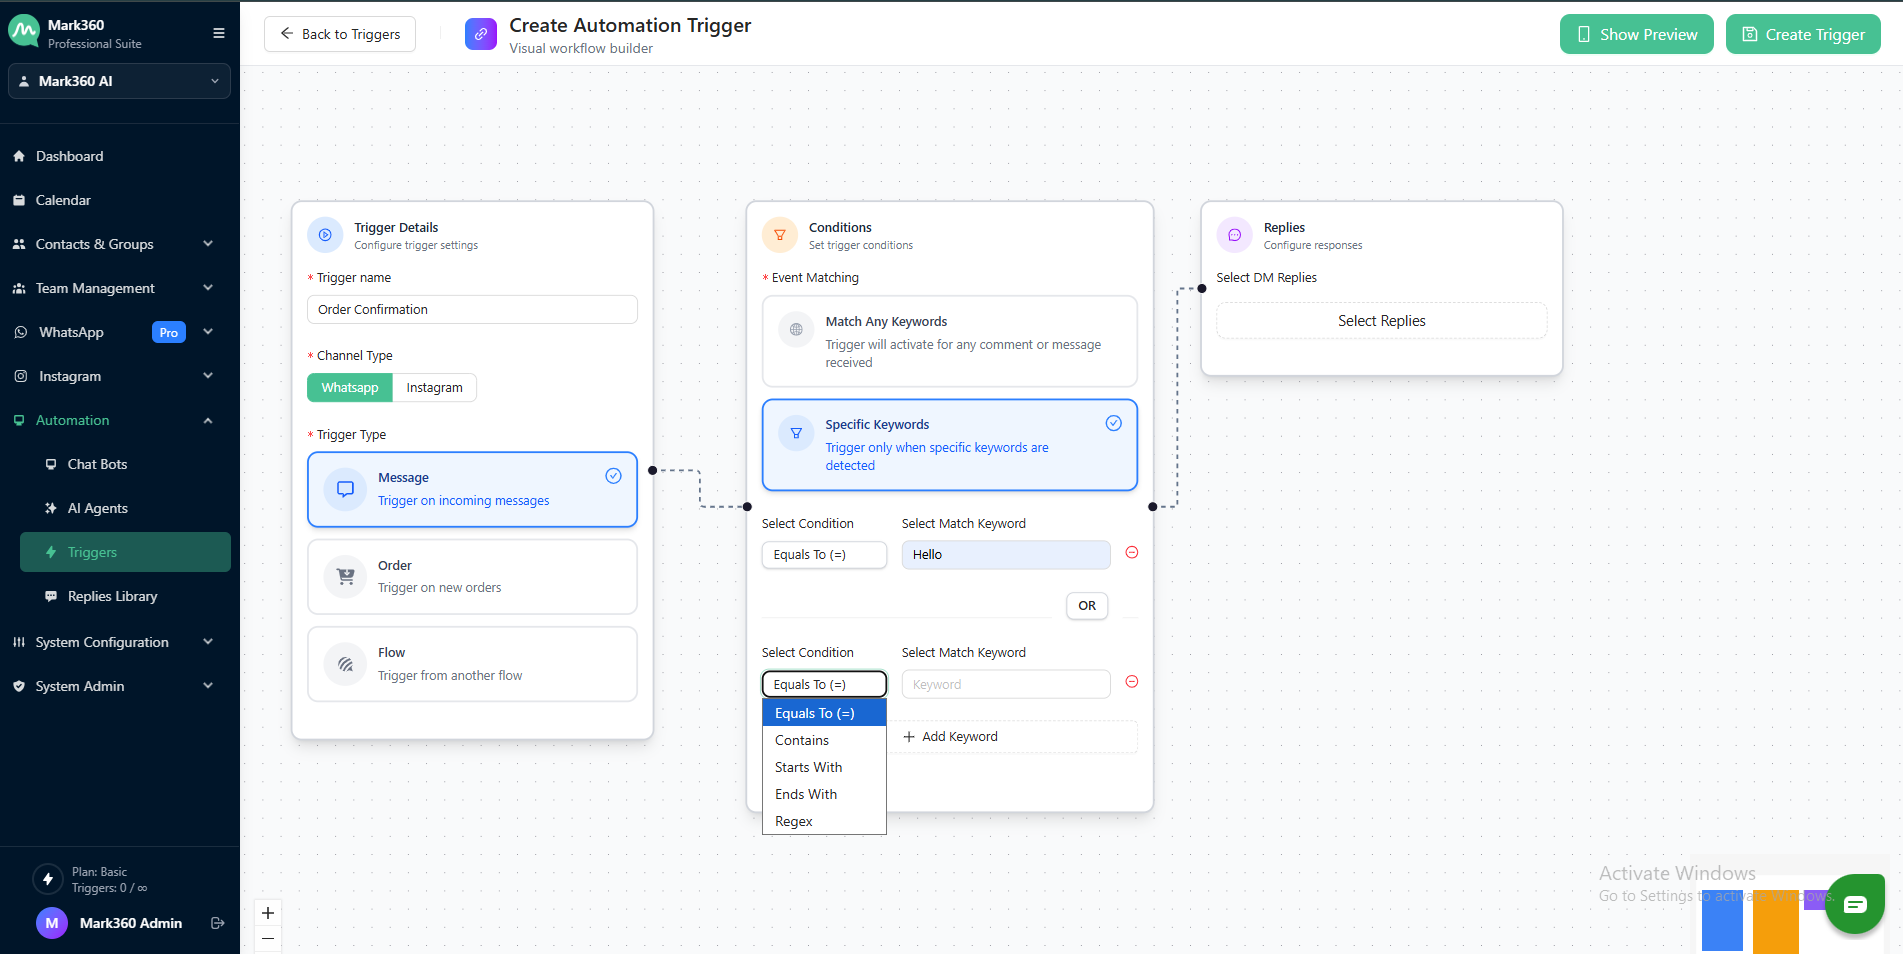The width and height of the screenshot is (1903, 954).
Task: Open Dashboard from the sidebar
Action: tap(70, 156)
